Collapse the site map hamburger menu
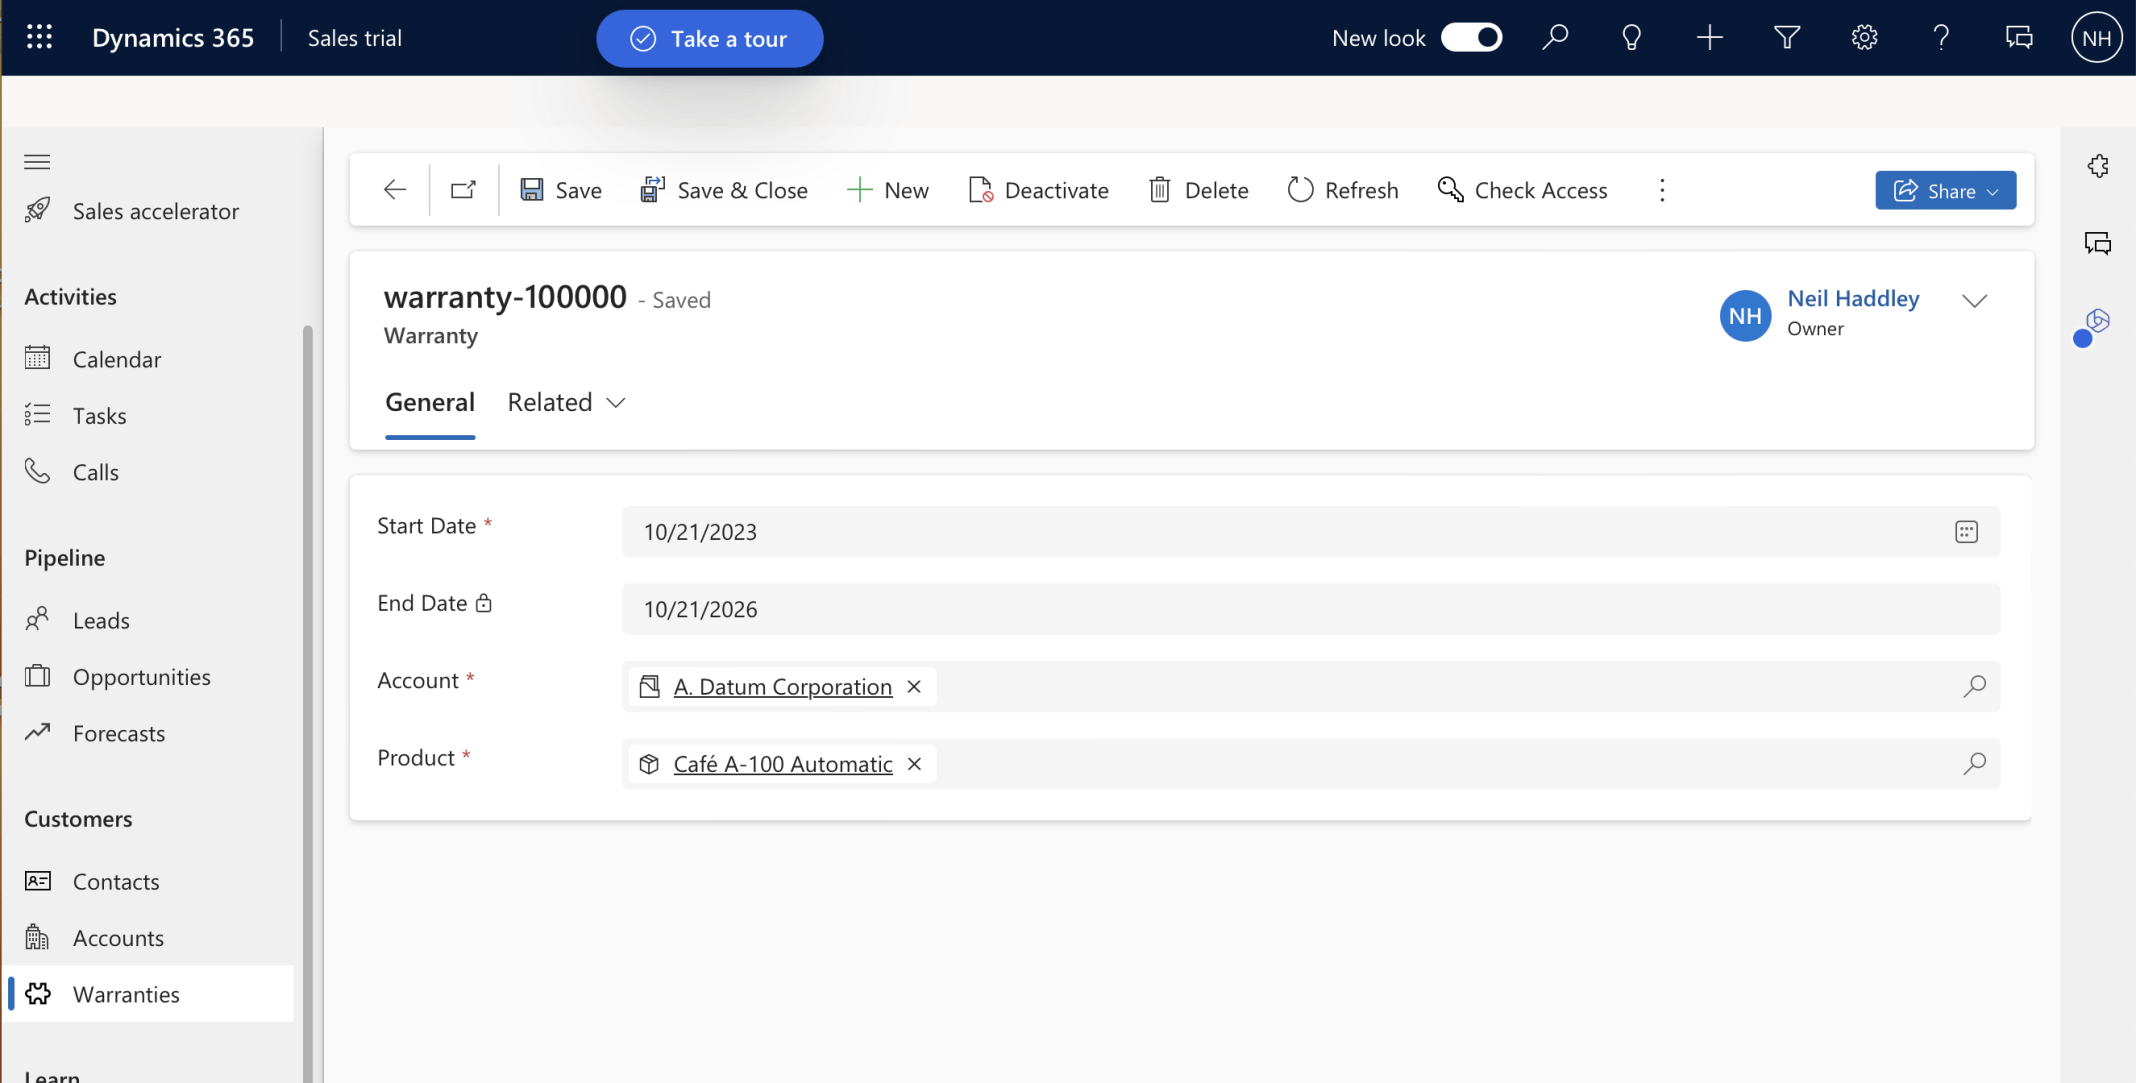This screenshot has height=1083, width=2136. click(x=37, y=162)
